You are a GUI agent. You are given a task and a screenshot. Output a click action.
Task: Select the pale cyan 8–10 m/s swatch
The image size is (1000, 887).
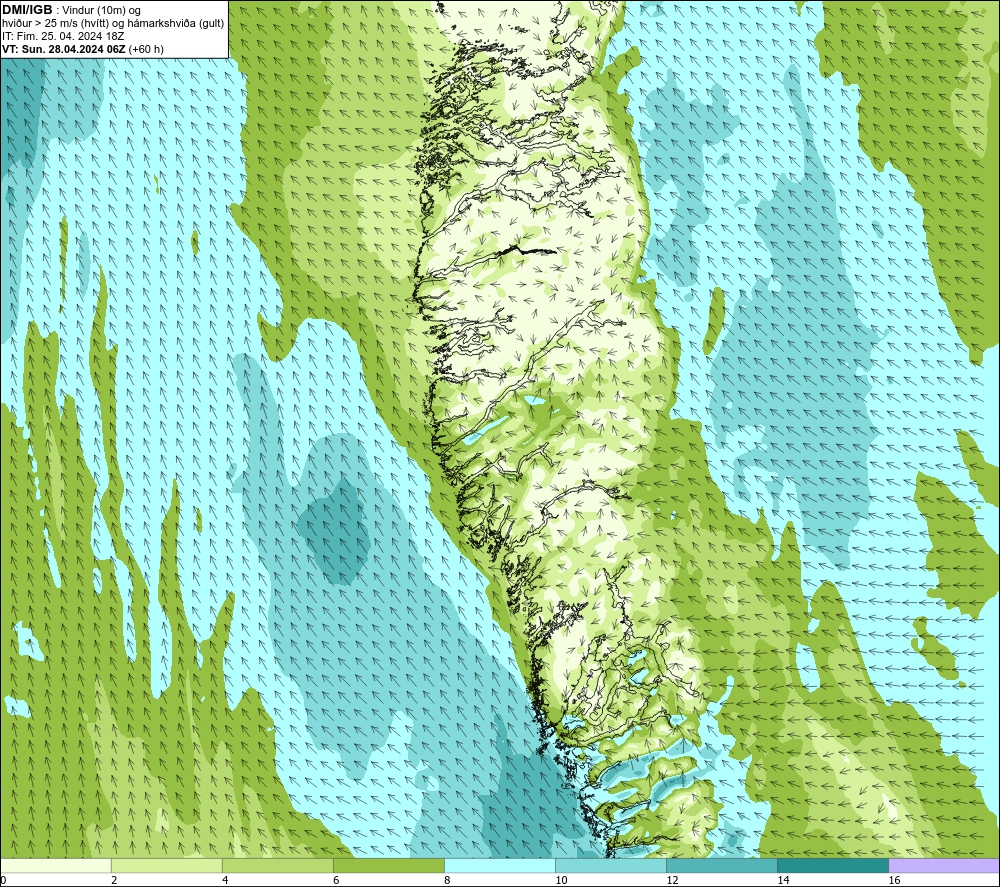500,865
